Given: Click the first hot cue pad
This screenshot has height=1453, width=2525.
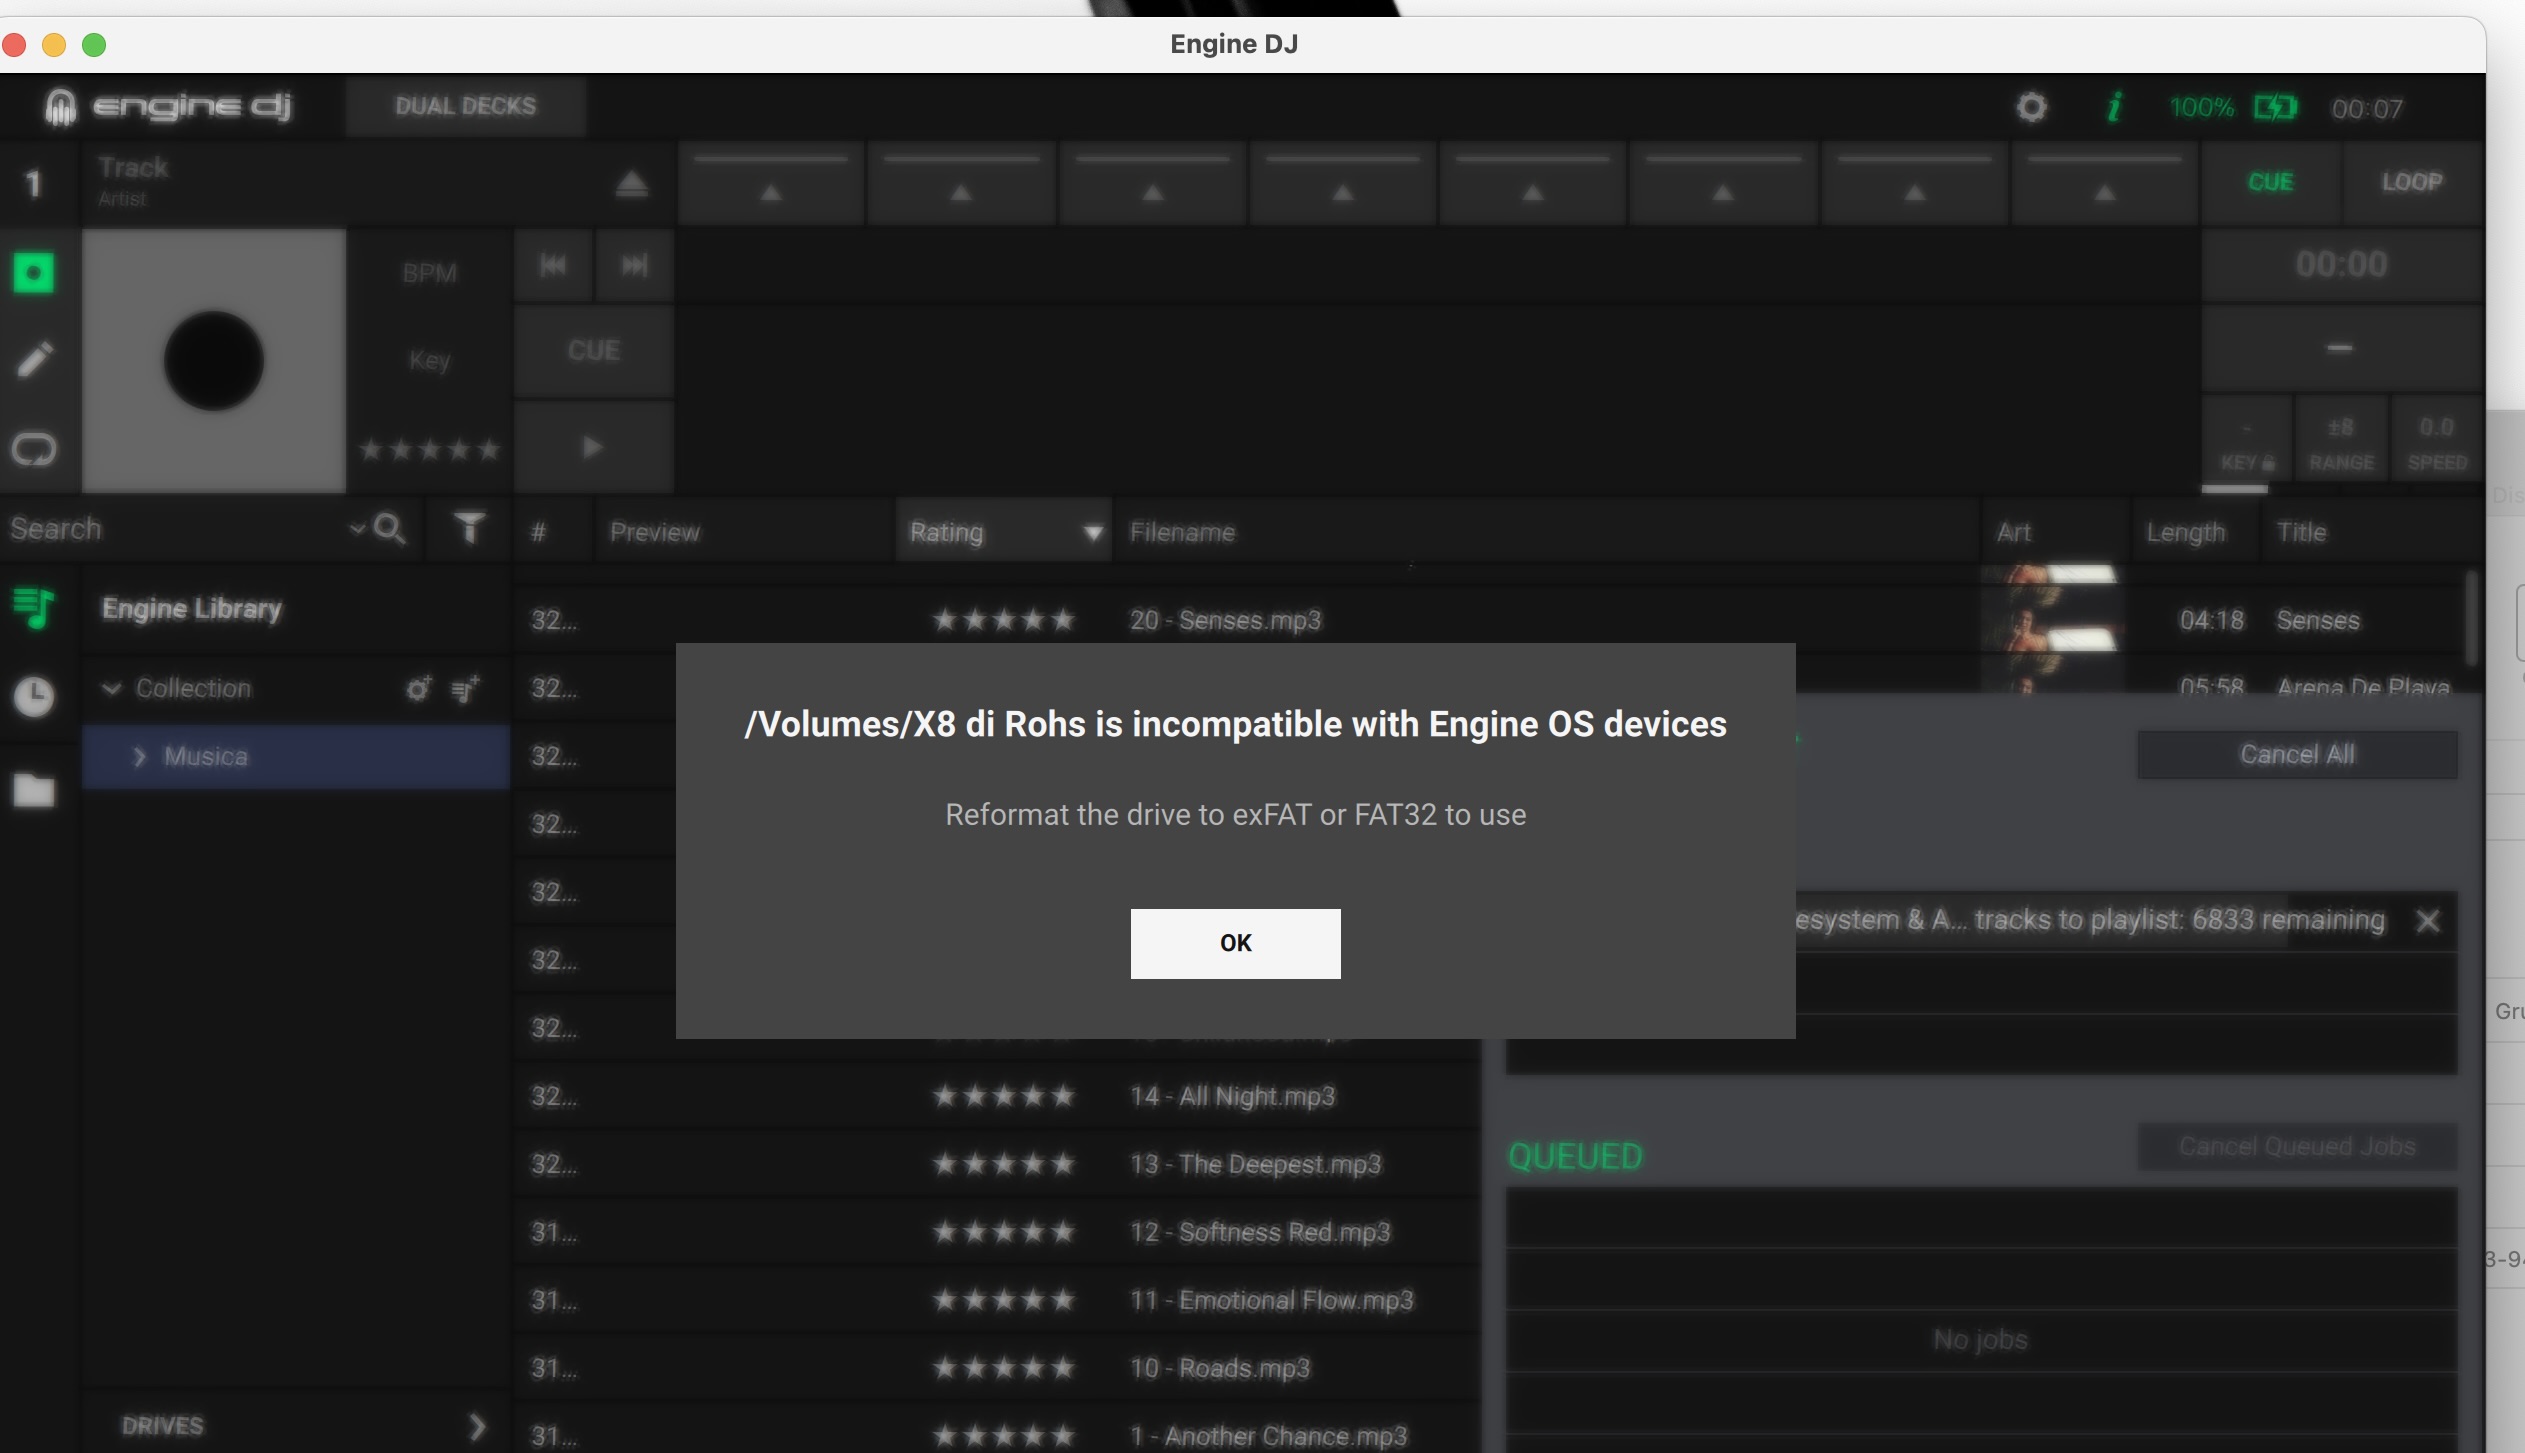Looking at the screenshot, I should [771, 182].
